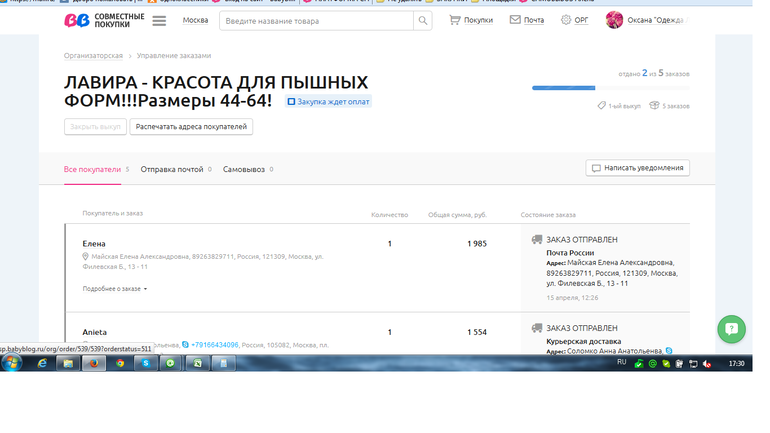Open the Почта menu link
The image size is (770, 433).
click(x=534, y=20)
